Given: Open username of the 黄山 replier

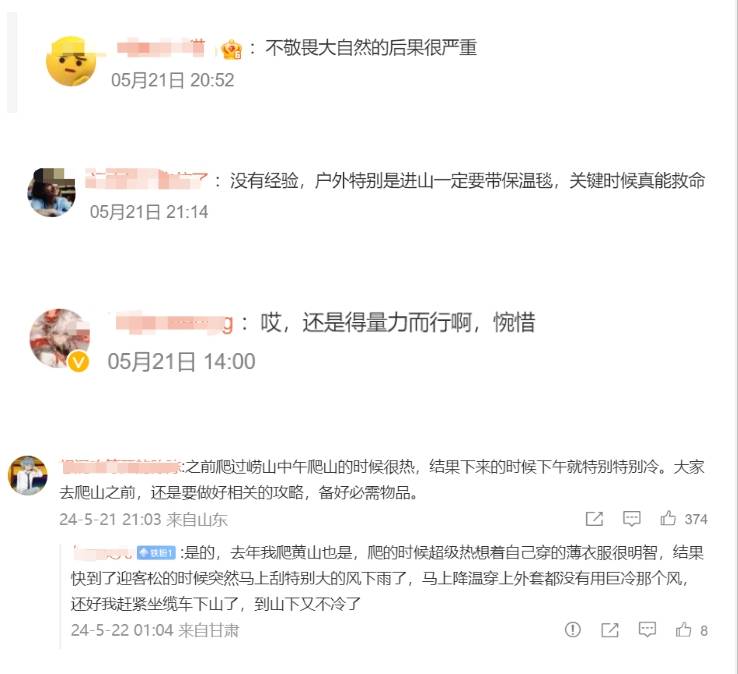Looking at the screenshot, I should tap(103, 552).
